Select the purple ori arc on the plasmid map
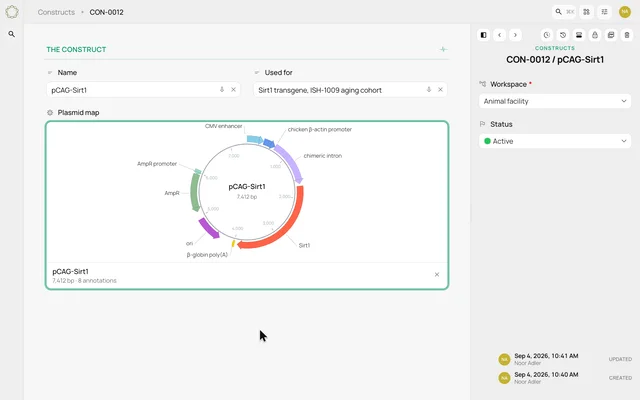The image size is (640, 400). tap(209, 228)
